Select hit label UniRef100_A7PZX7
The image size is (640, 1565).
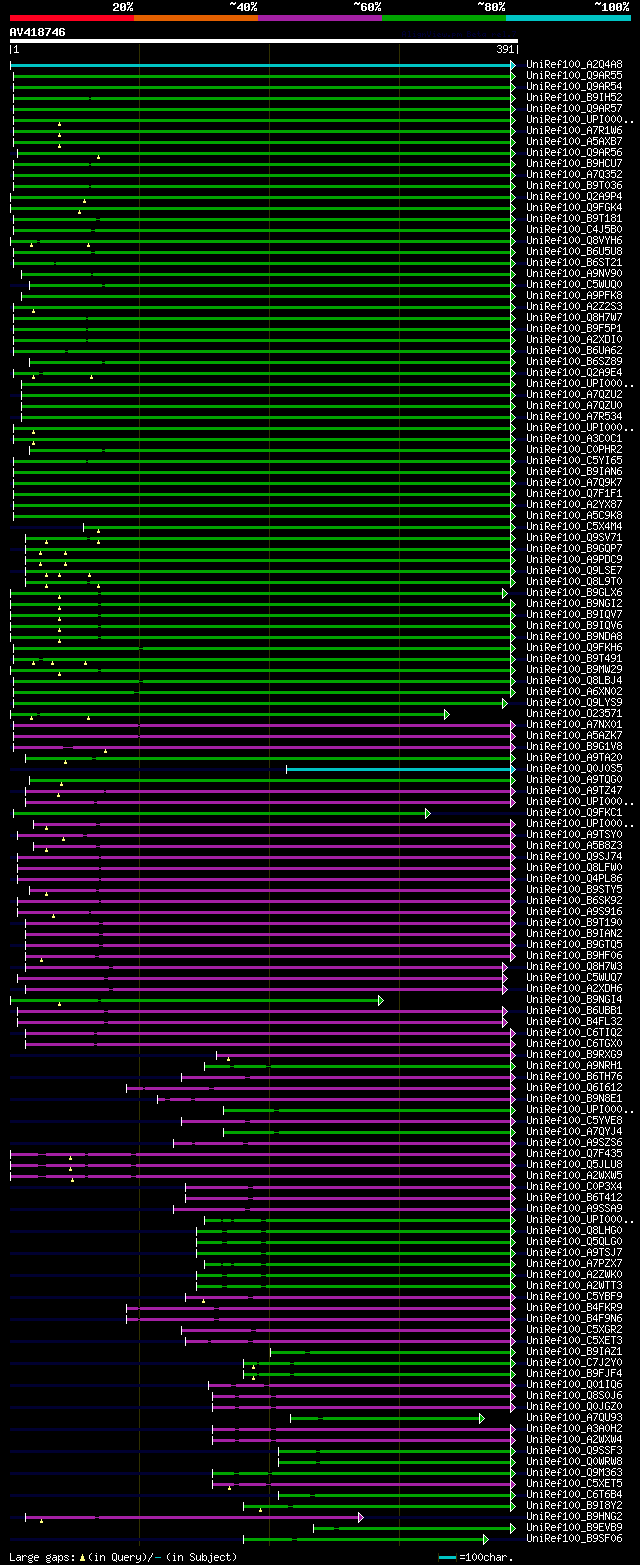tap(574, 1264)
